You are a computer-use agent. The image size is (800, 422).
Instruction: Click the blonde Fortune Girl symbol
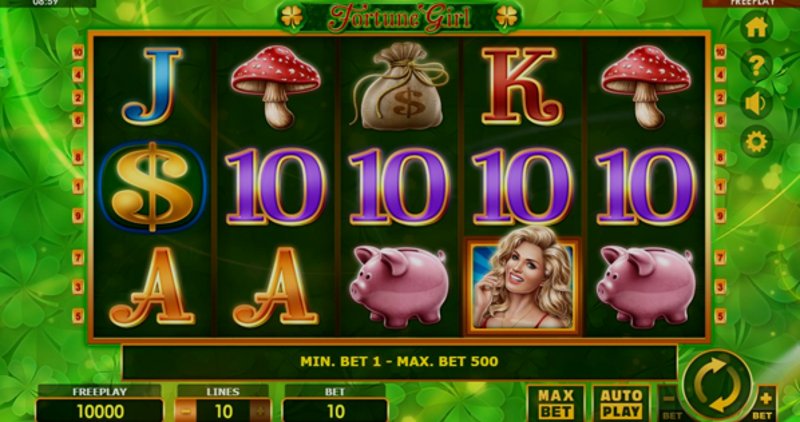click(x=523, y=284)
